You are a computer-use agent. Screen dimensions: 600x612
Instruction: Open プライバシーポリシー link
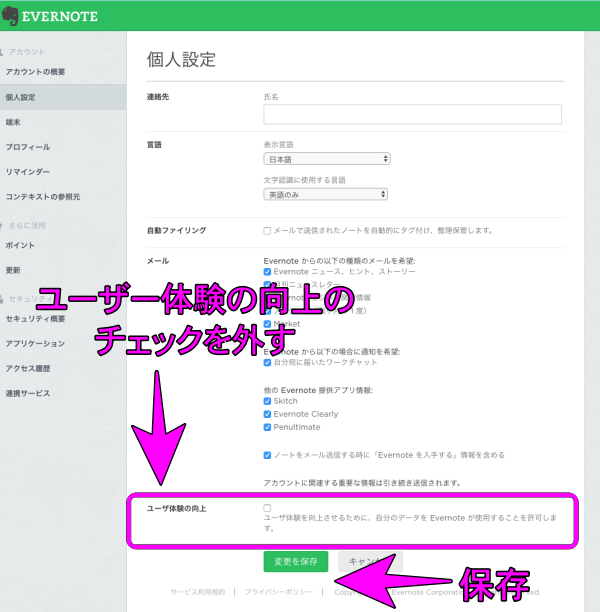[279, 592]
